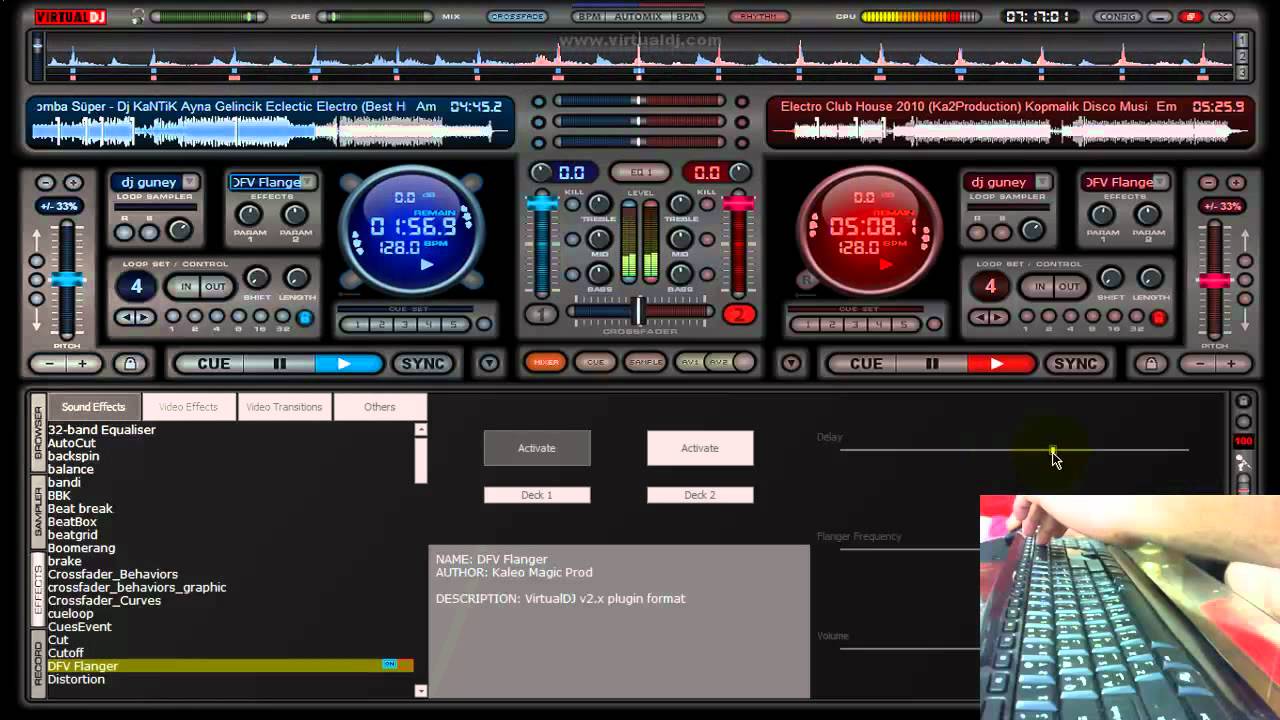
Task: Click the blue left deck pitch slider handle
Action: click(x=68, y=280)
